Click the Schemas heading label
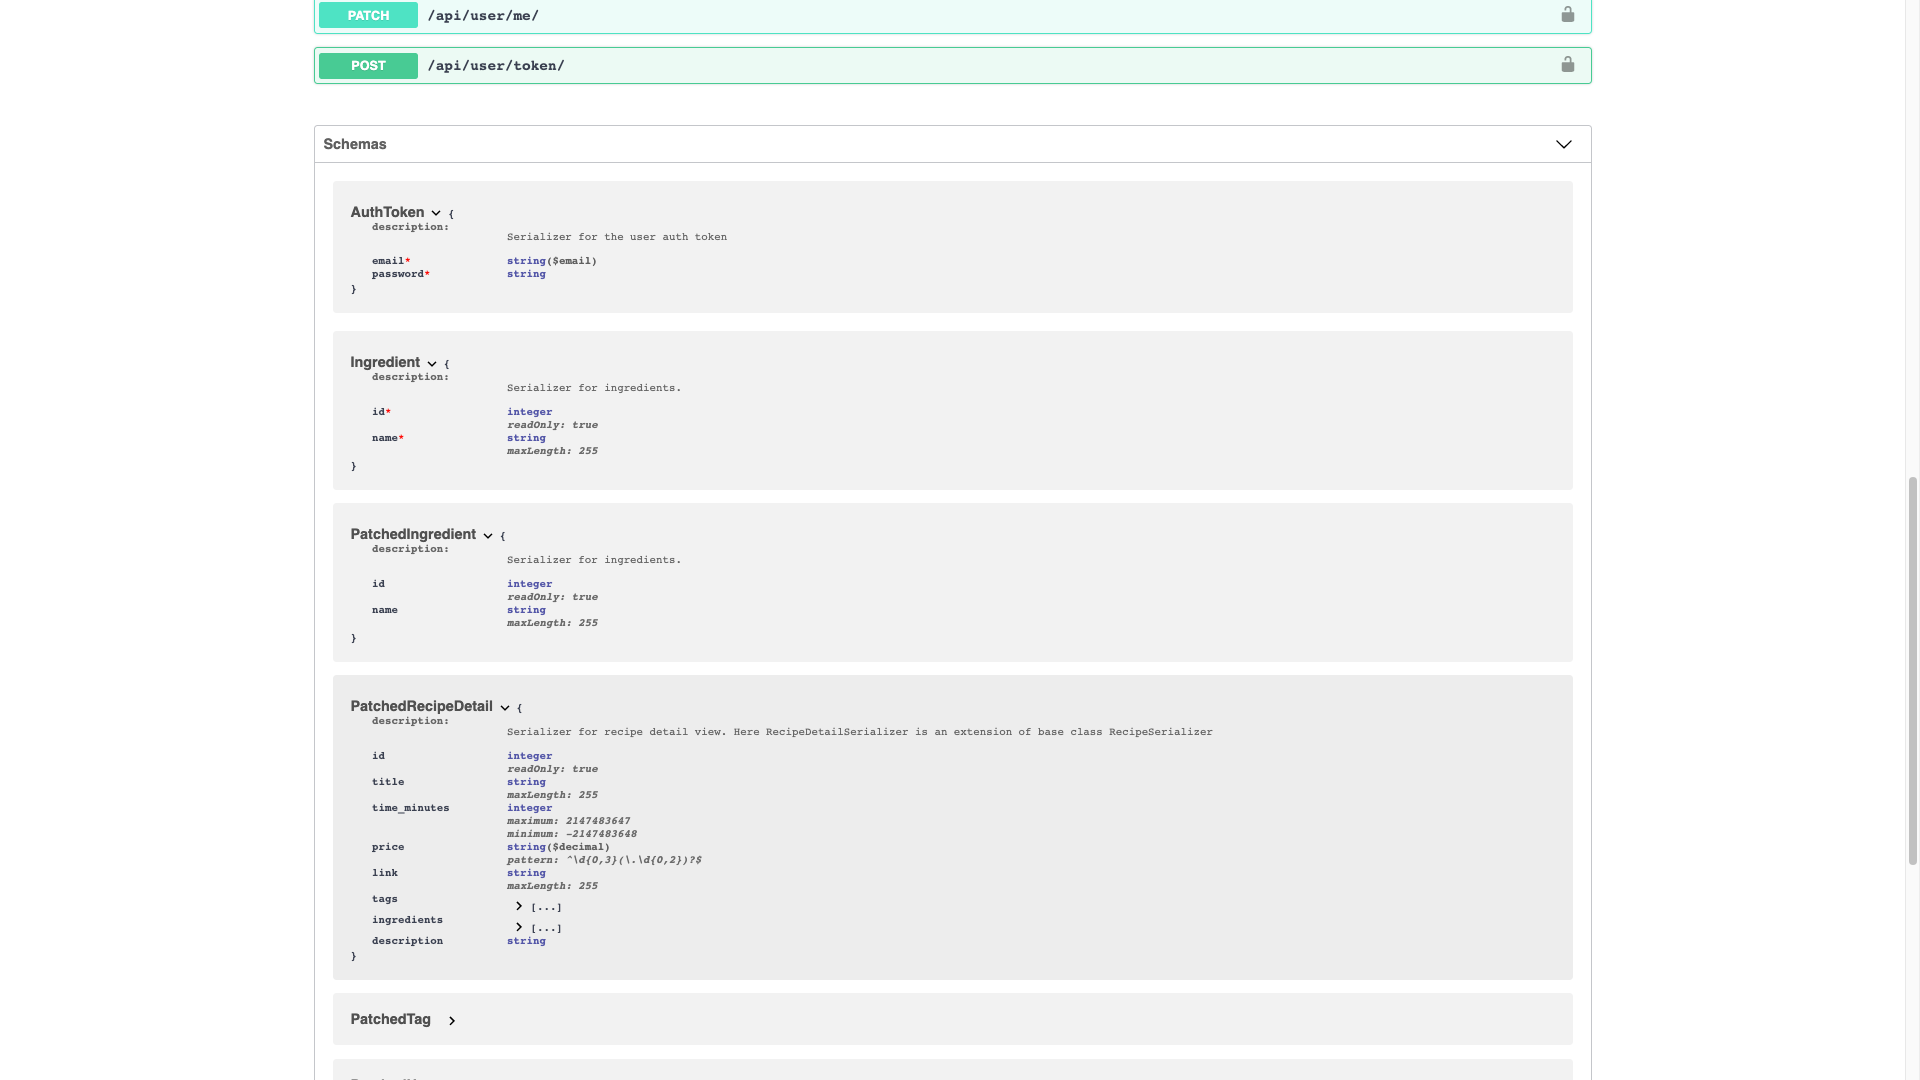The height and width of the screenshot is (1080, 1920). (x=354, y=144)
